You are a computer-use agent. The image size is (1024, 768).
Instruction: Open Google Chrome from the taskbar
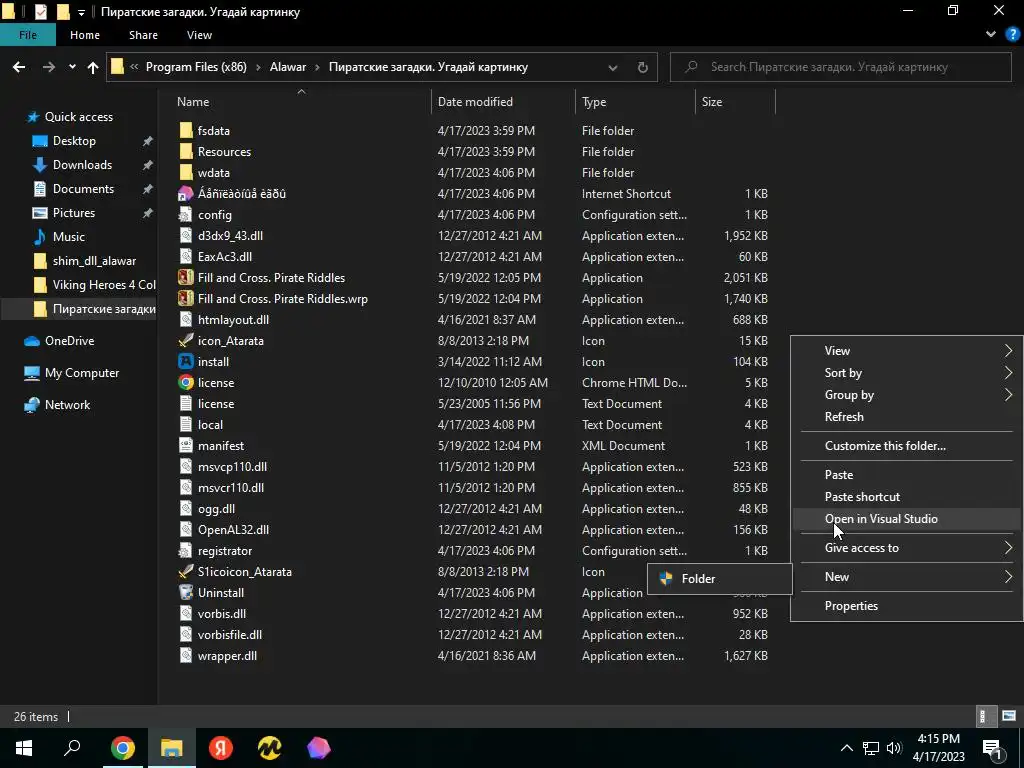[x=123, y=748]
